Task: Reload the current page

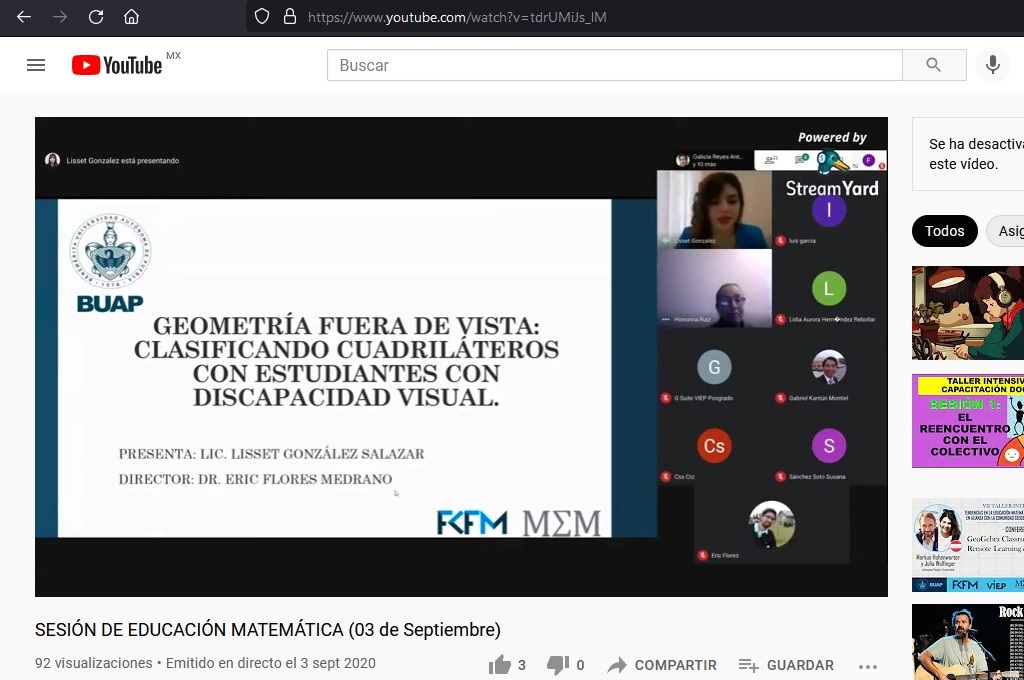Action: (x=96, y=17)
